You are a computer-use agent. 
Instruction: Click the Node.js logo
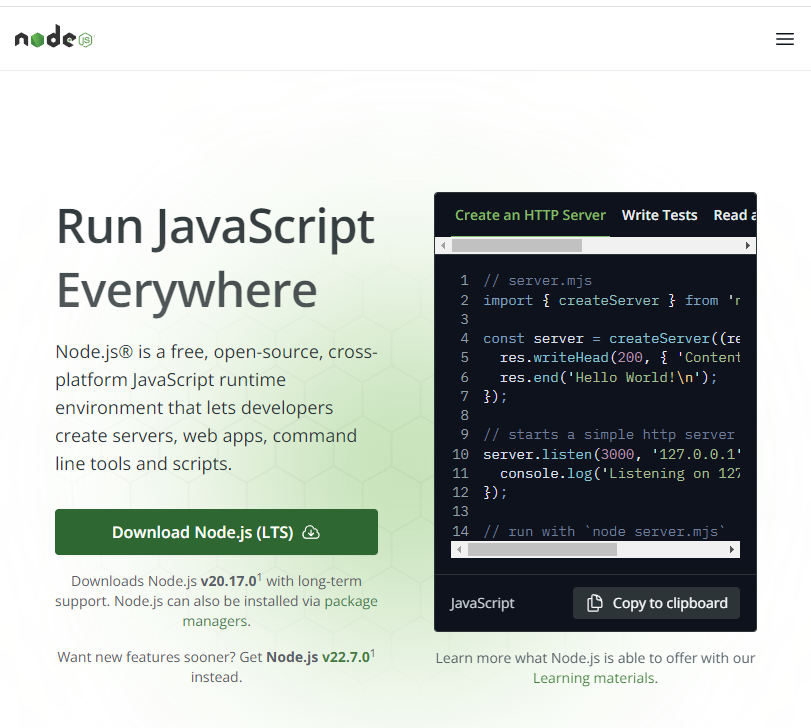pos(54,37)
